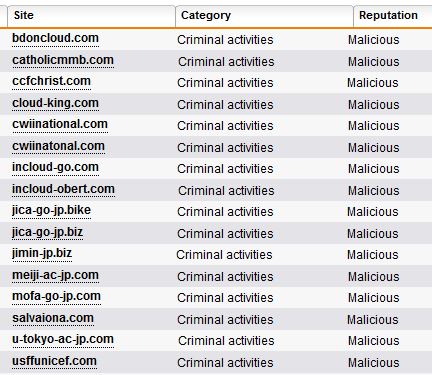Sort by the Site column header
The image size is (432, 375).
(91, 16)
